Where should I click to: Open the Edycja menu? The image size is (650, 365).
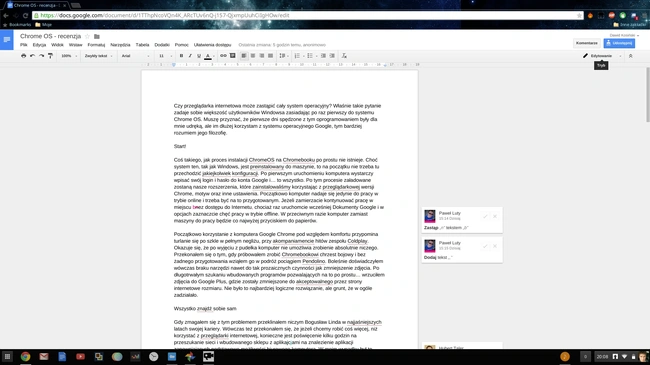[x=39, y=45]
